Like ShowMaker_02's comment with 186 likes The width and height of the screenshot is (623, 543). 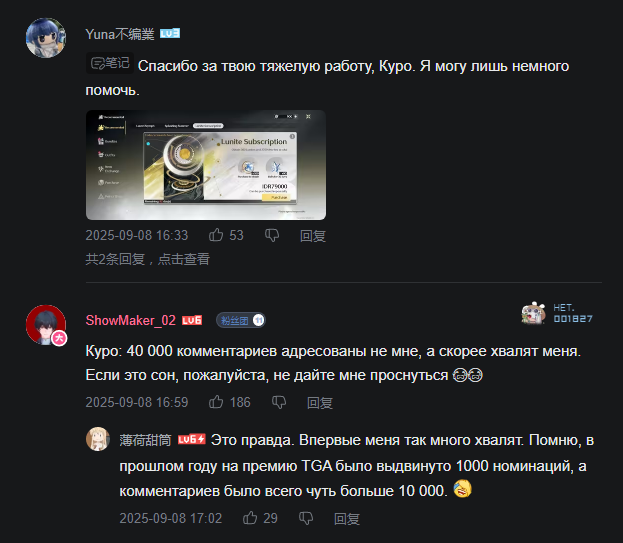216,402
